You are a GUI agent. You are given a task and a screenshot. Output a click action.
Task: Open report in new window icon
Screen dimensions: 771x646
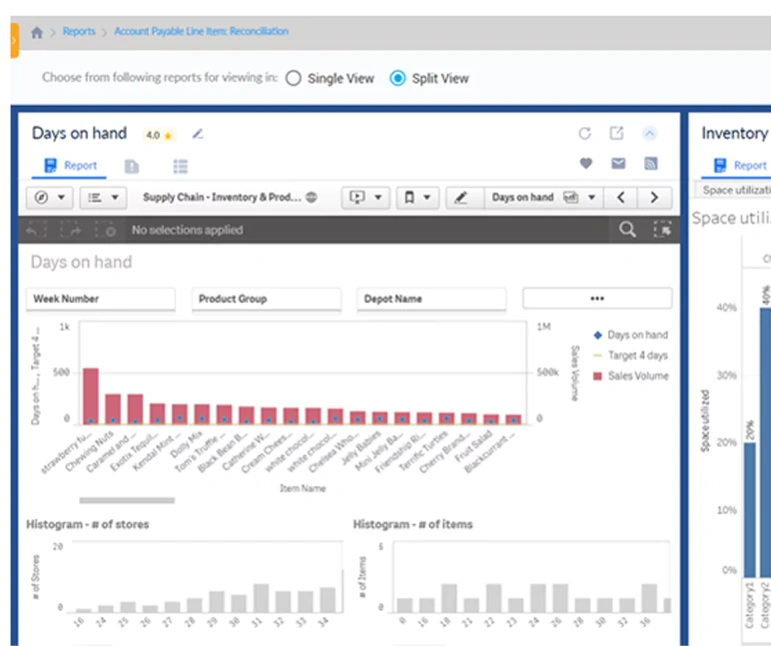click(x=617, y=134)
